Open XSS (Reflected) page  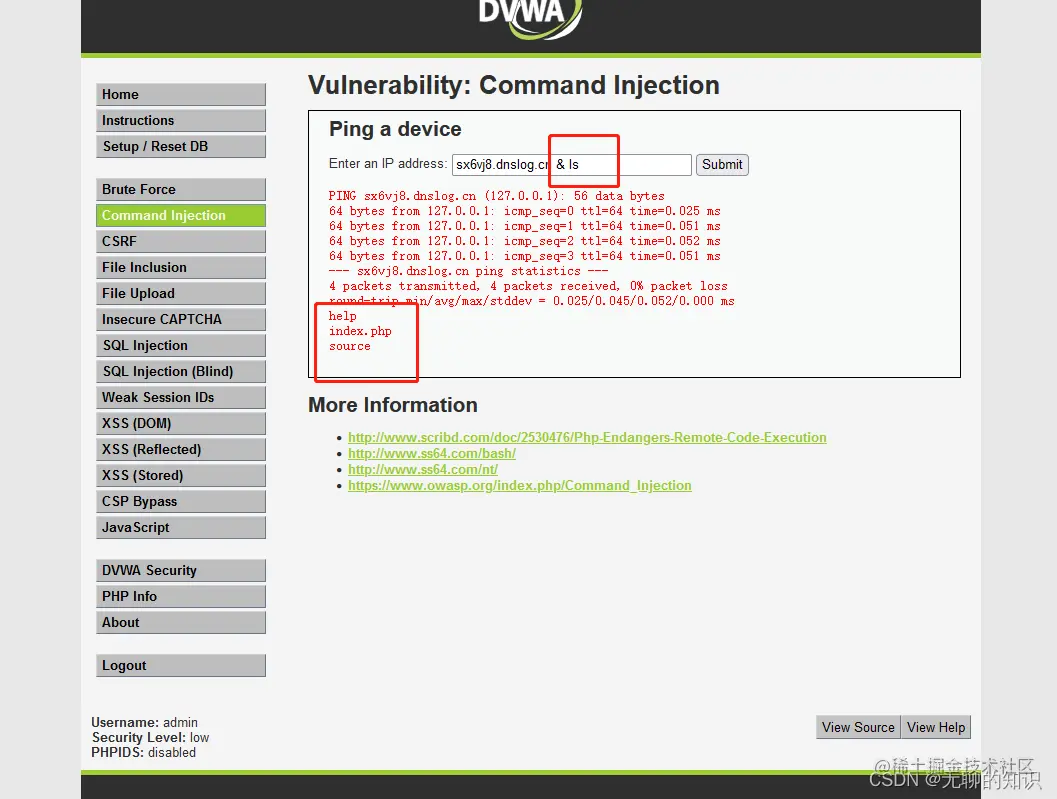coord(181,450)
